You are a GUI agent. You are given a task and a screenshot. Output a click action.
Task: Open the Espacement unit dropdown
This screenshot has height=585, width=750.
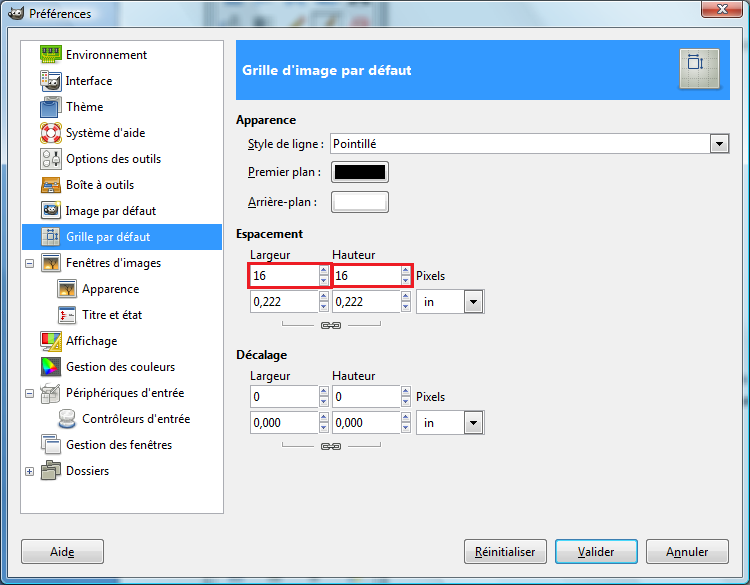(473, 302)
